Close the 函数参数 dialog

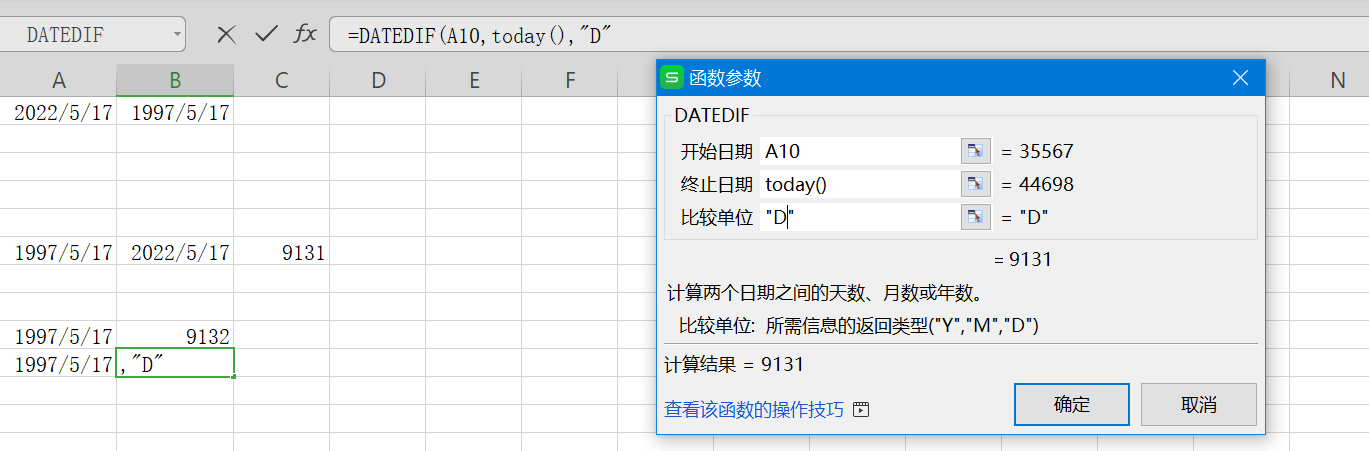coord(1240,78)
